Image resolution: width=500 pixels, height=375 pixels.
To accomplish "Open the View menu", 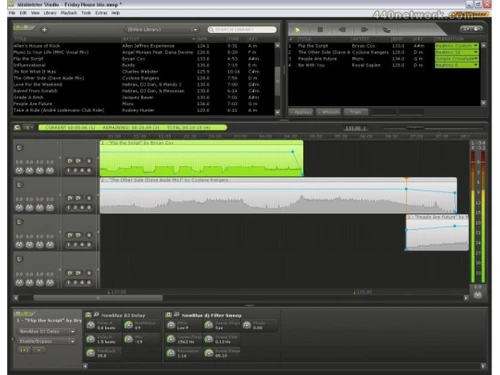I will [35, 13].
